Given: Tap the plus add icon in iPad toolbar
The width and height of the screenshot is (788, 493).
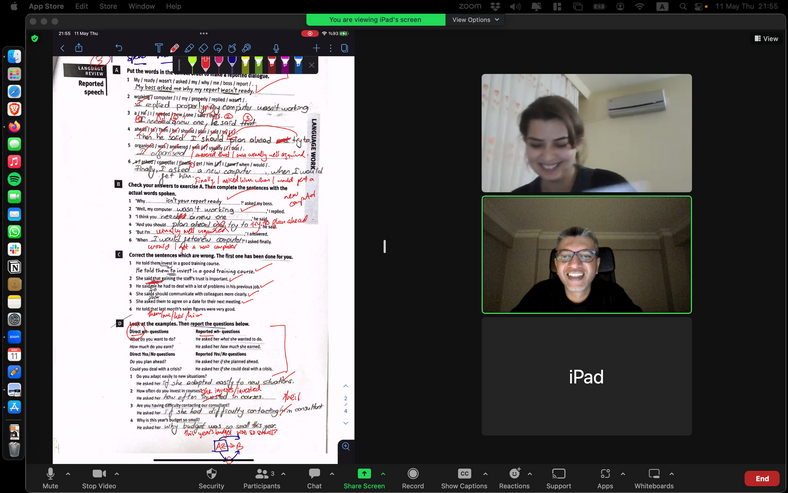Looking at the screenshot, I should pos(316,48).
